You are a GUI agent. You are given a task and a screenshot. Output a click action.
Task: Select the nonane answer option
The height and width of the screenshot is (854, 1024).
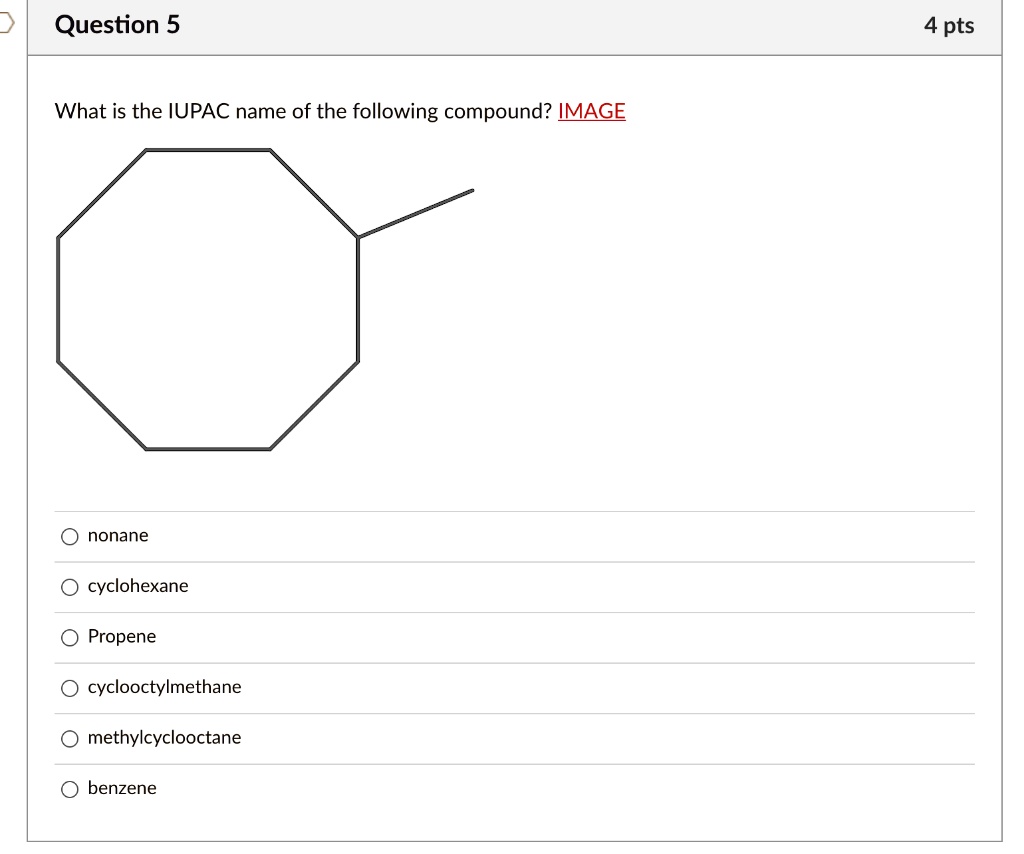pos(70,536)
